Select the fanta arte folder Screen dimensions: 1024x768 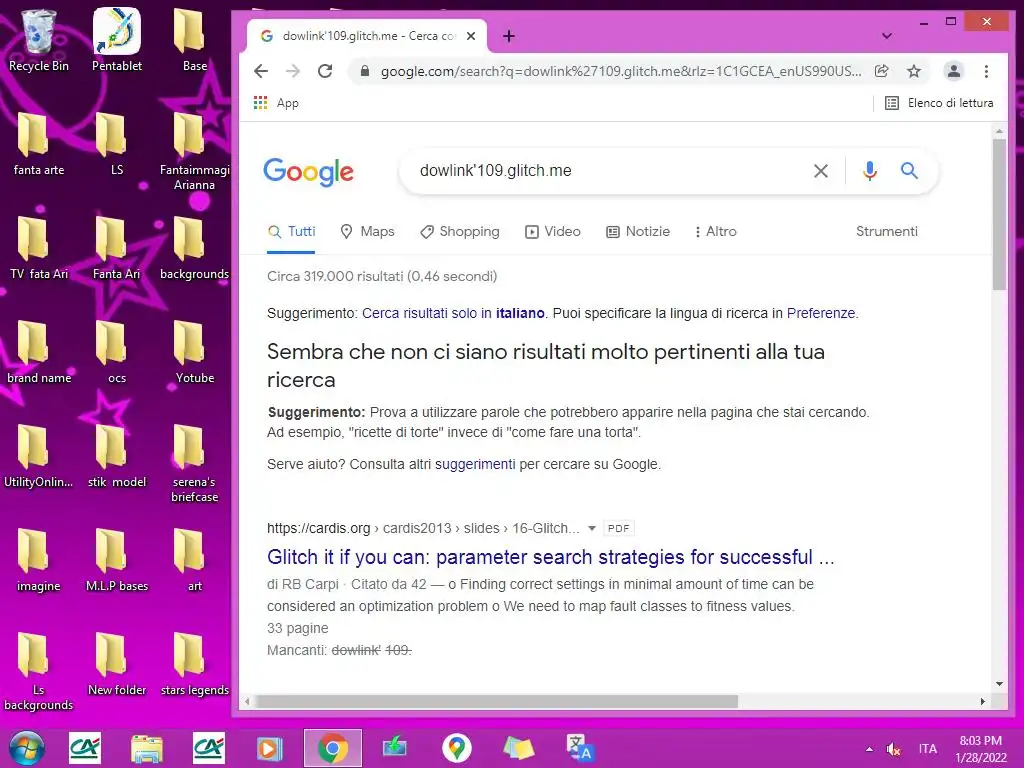[39, 144]
